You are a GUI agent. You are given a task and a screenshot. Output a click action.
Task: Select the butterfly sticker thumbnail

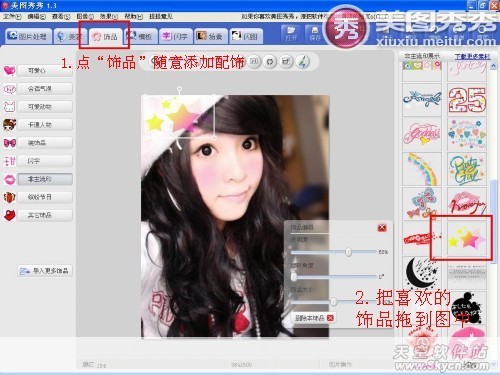[422, 203]
